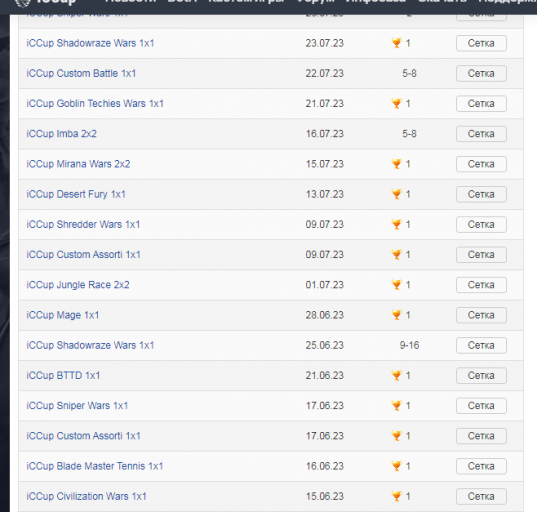Select the date 21.07.23
The image size is (537, 512).
point(325,103)
